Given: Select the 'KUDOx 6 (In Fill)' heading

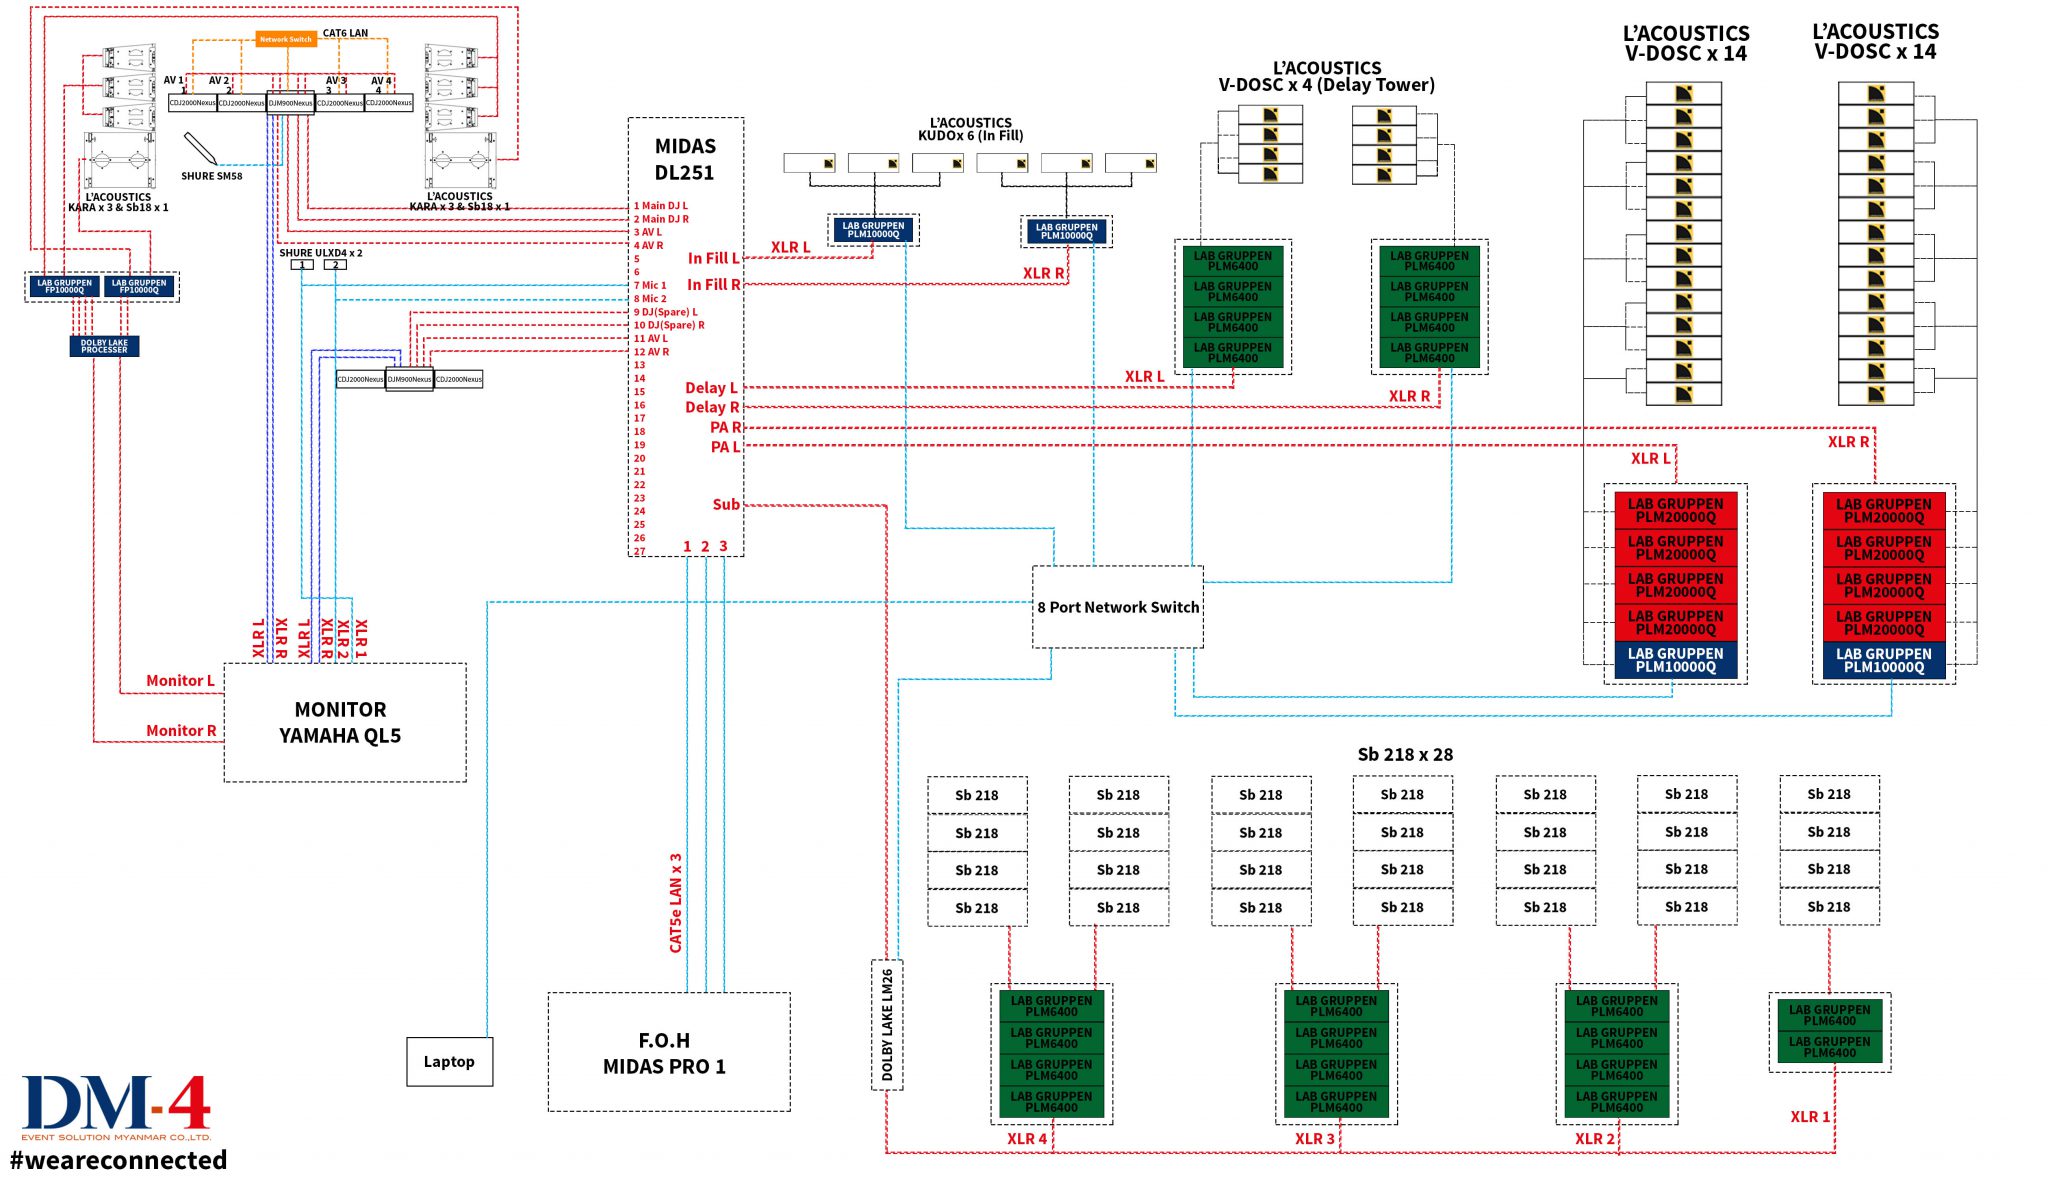Looking at the screenshot, I should (971, 136).
